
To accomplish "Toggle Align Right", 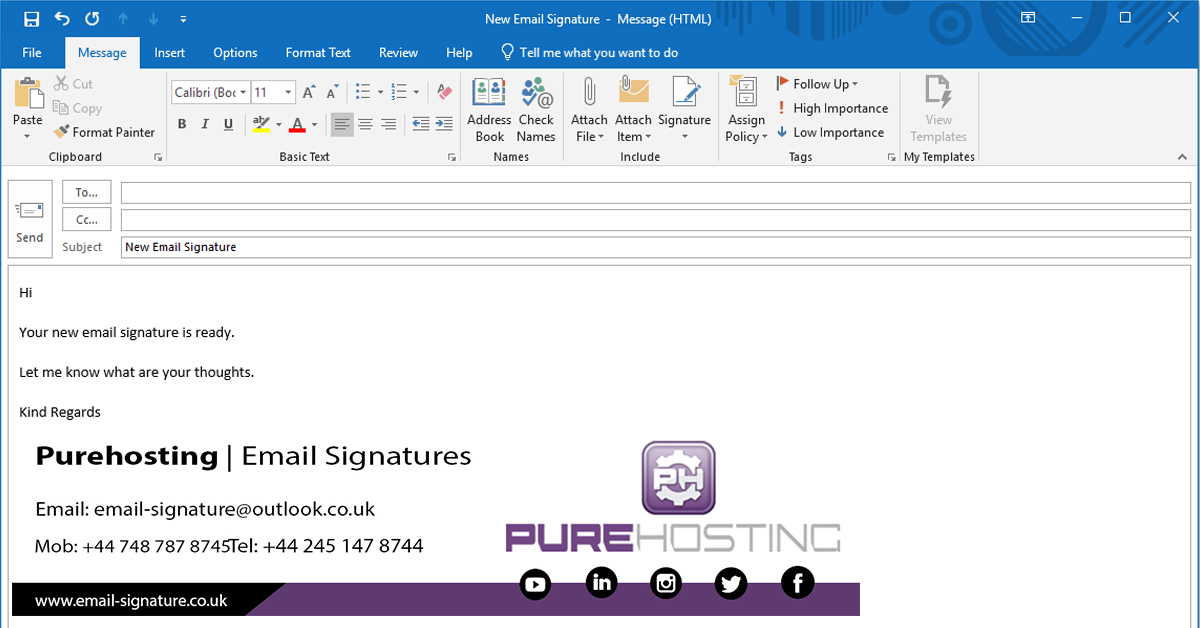I will [388, 124].
